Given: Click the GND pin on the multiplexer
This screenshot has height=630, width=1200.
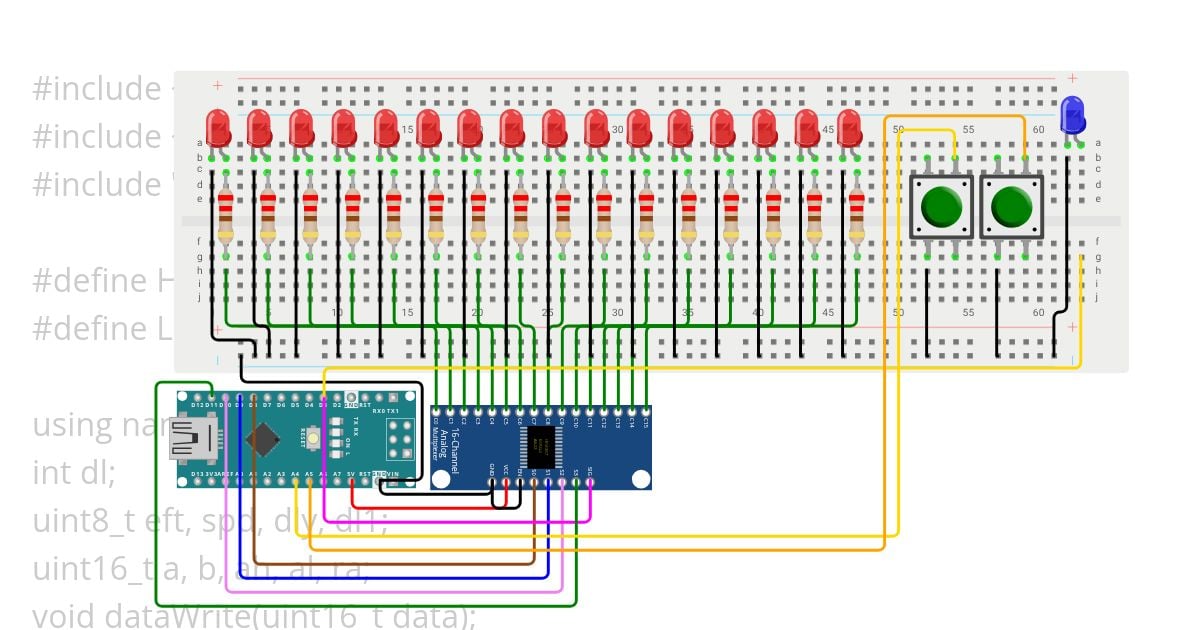Looking at the screenshot, I should [491, 482].
